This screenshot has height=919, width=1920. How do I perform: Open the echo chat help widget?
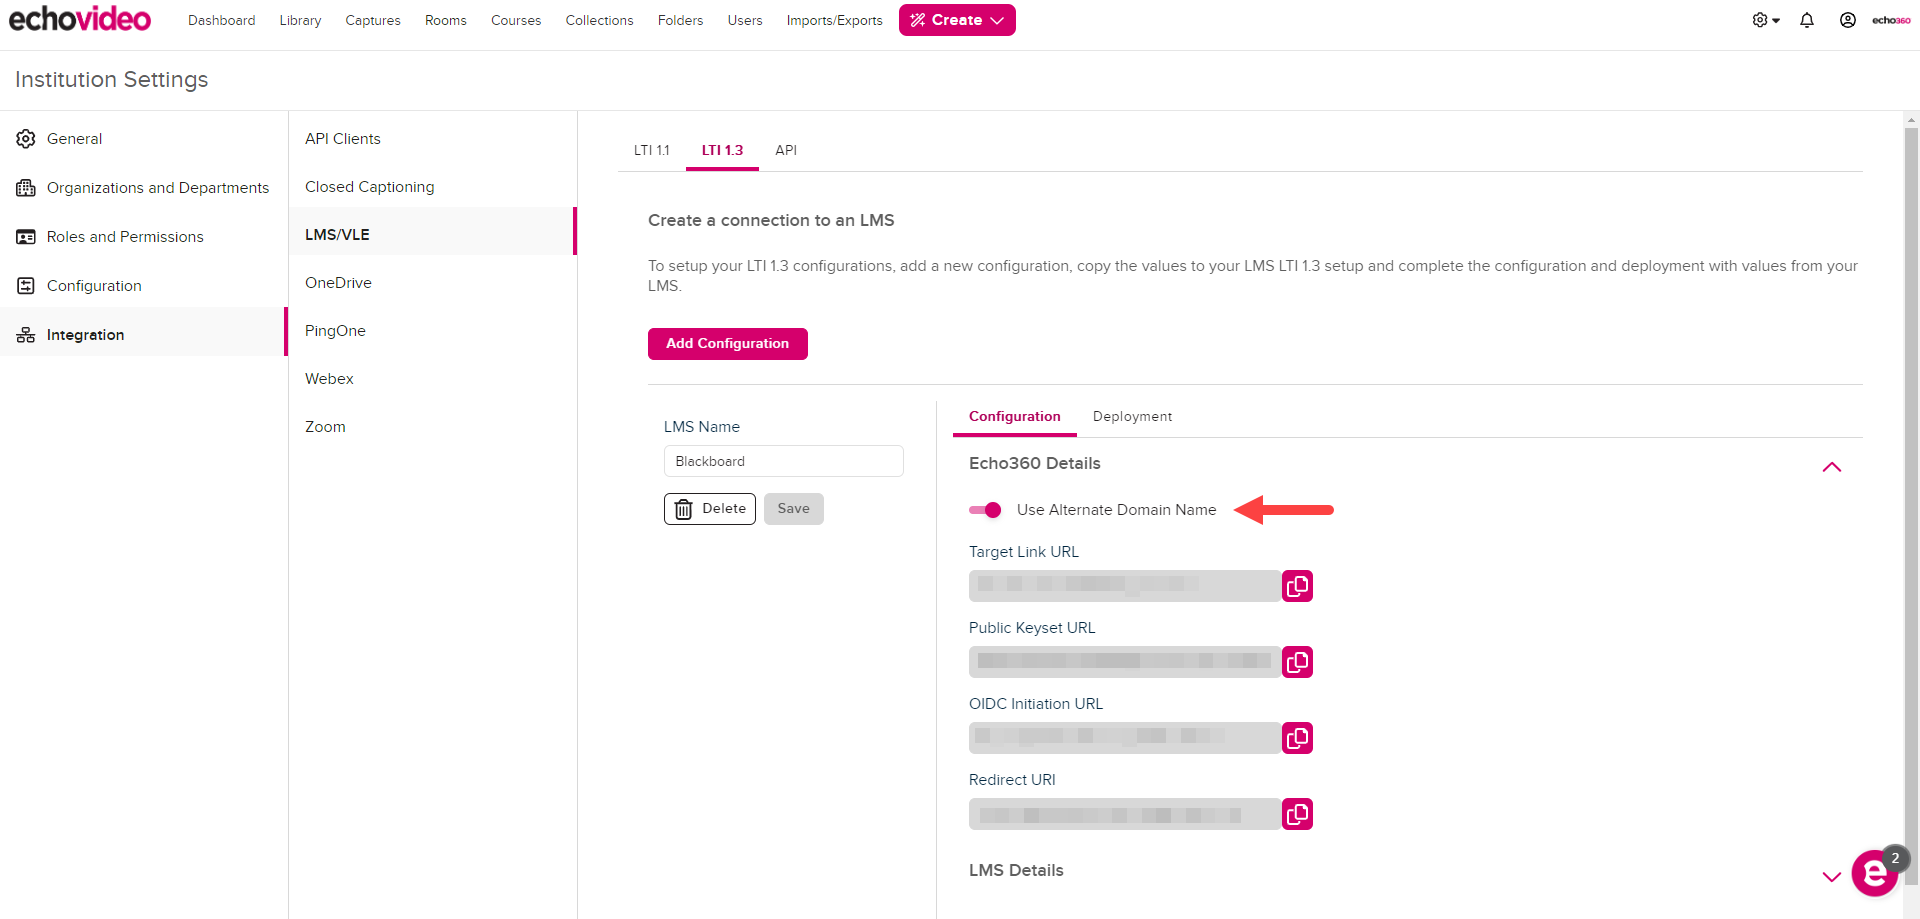coord(1875,873)
